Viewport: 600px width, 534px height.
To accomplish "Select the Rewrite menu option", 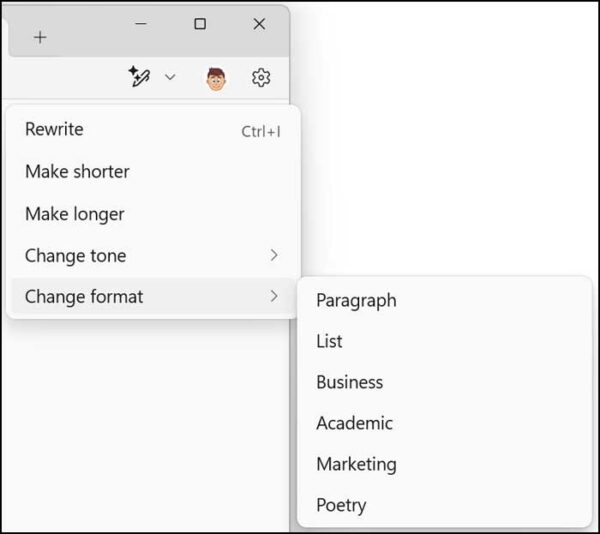I will [55, 129].
